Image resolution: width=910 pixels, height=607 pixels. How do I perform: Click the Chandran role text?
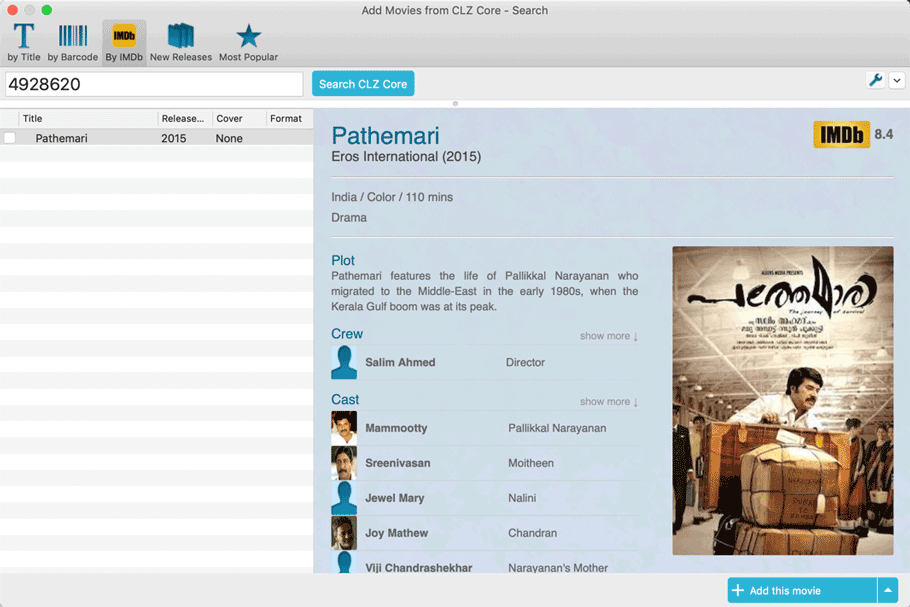pyautogui.click(x=532, y=533)
